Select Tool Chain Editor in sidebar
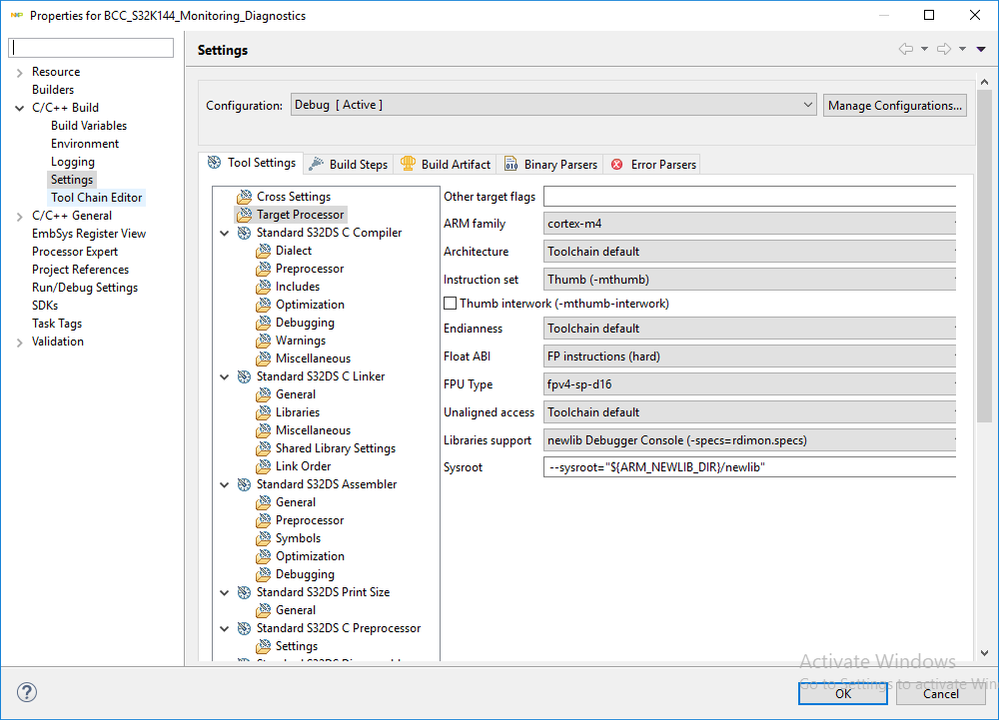The height and width of the screenshot is (720, 999). [x=97, y=198]
